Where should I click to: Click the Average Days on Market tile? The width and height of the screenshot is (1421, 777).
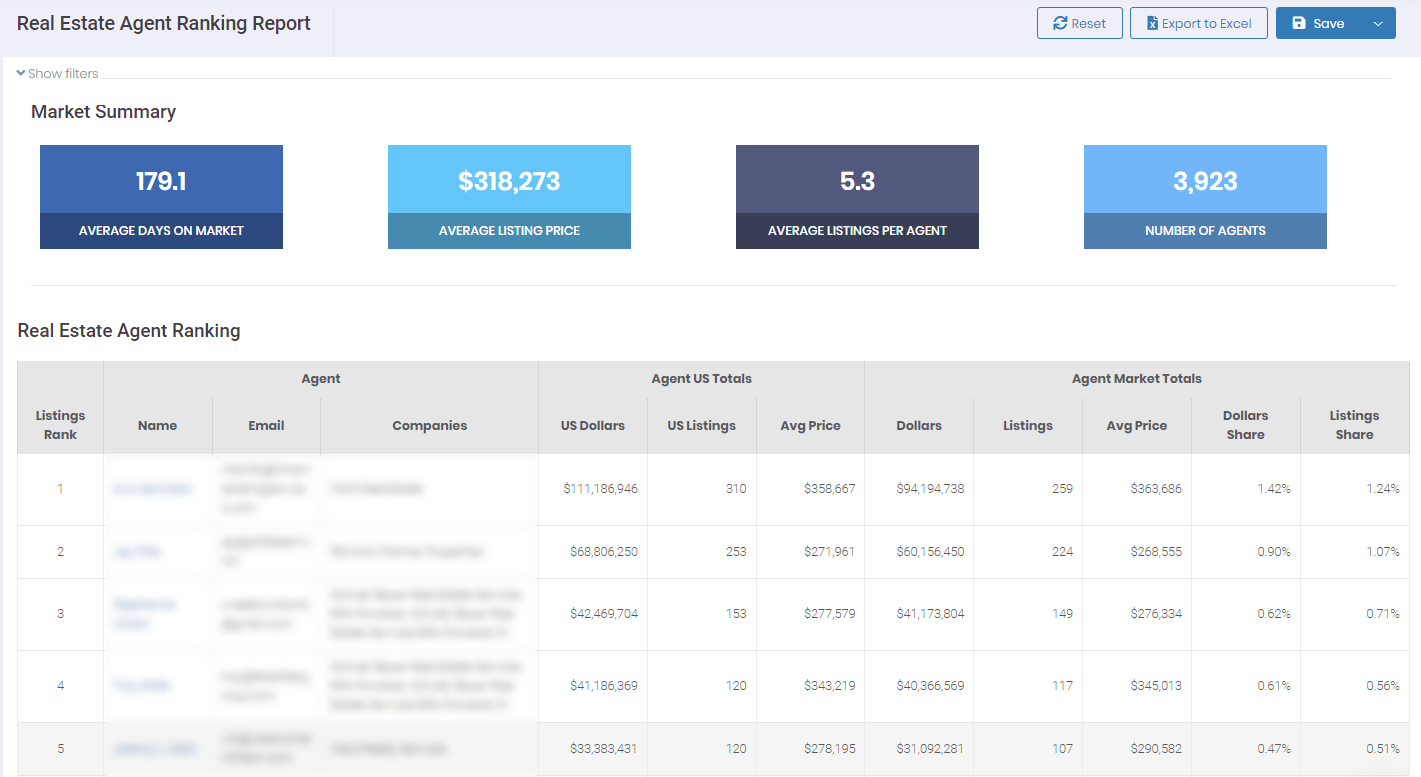161,197
